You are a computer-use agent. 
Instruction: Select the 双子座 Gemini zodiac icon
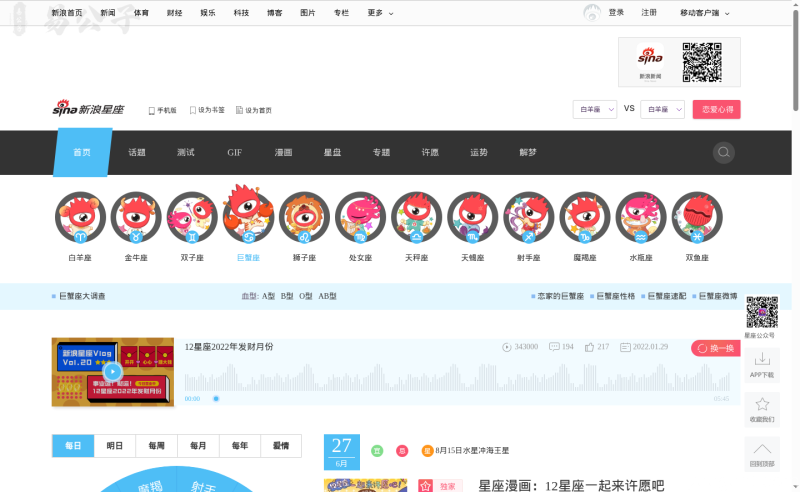192,217
